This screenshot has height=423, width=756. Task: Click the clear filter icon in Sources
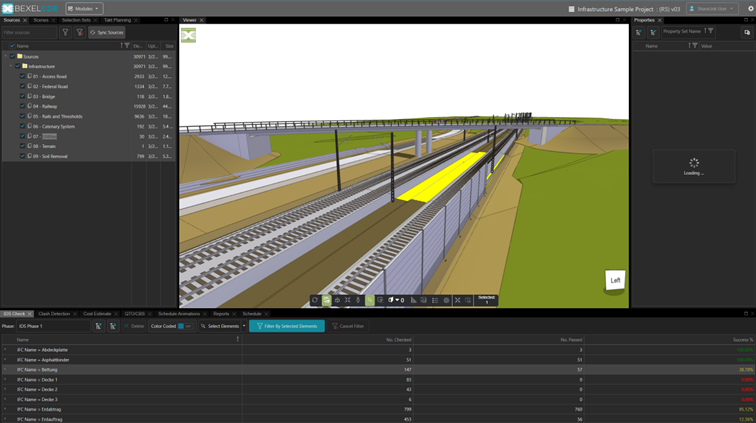80,32
